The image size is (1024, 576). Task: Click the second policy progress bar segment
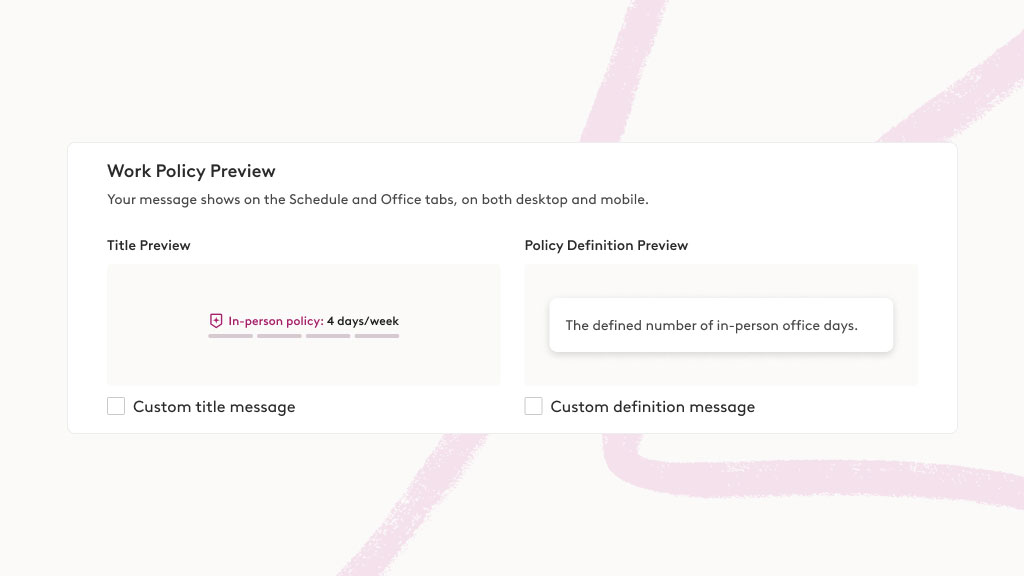[x=279, y=336]
